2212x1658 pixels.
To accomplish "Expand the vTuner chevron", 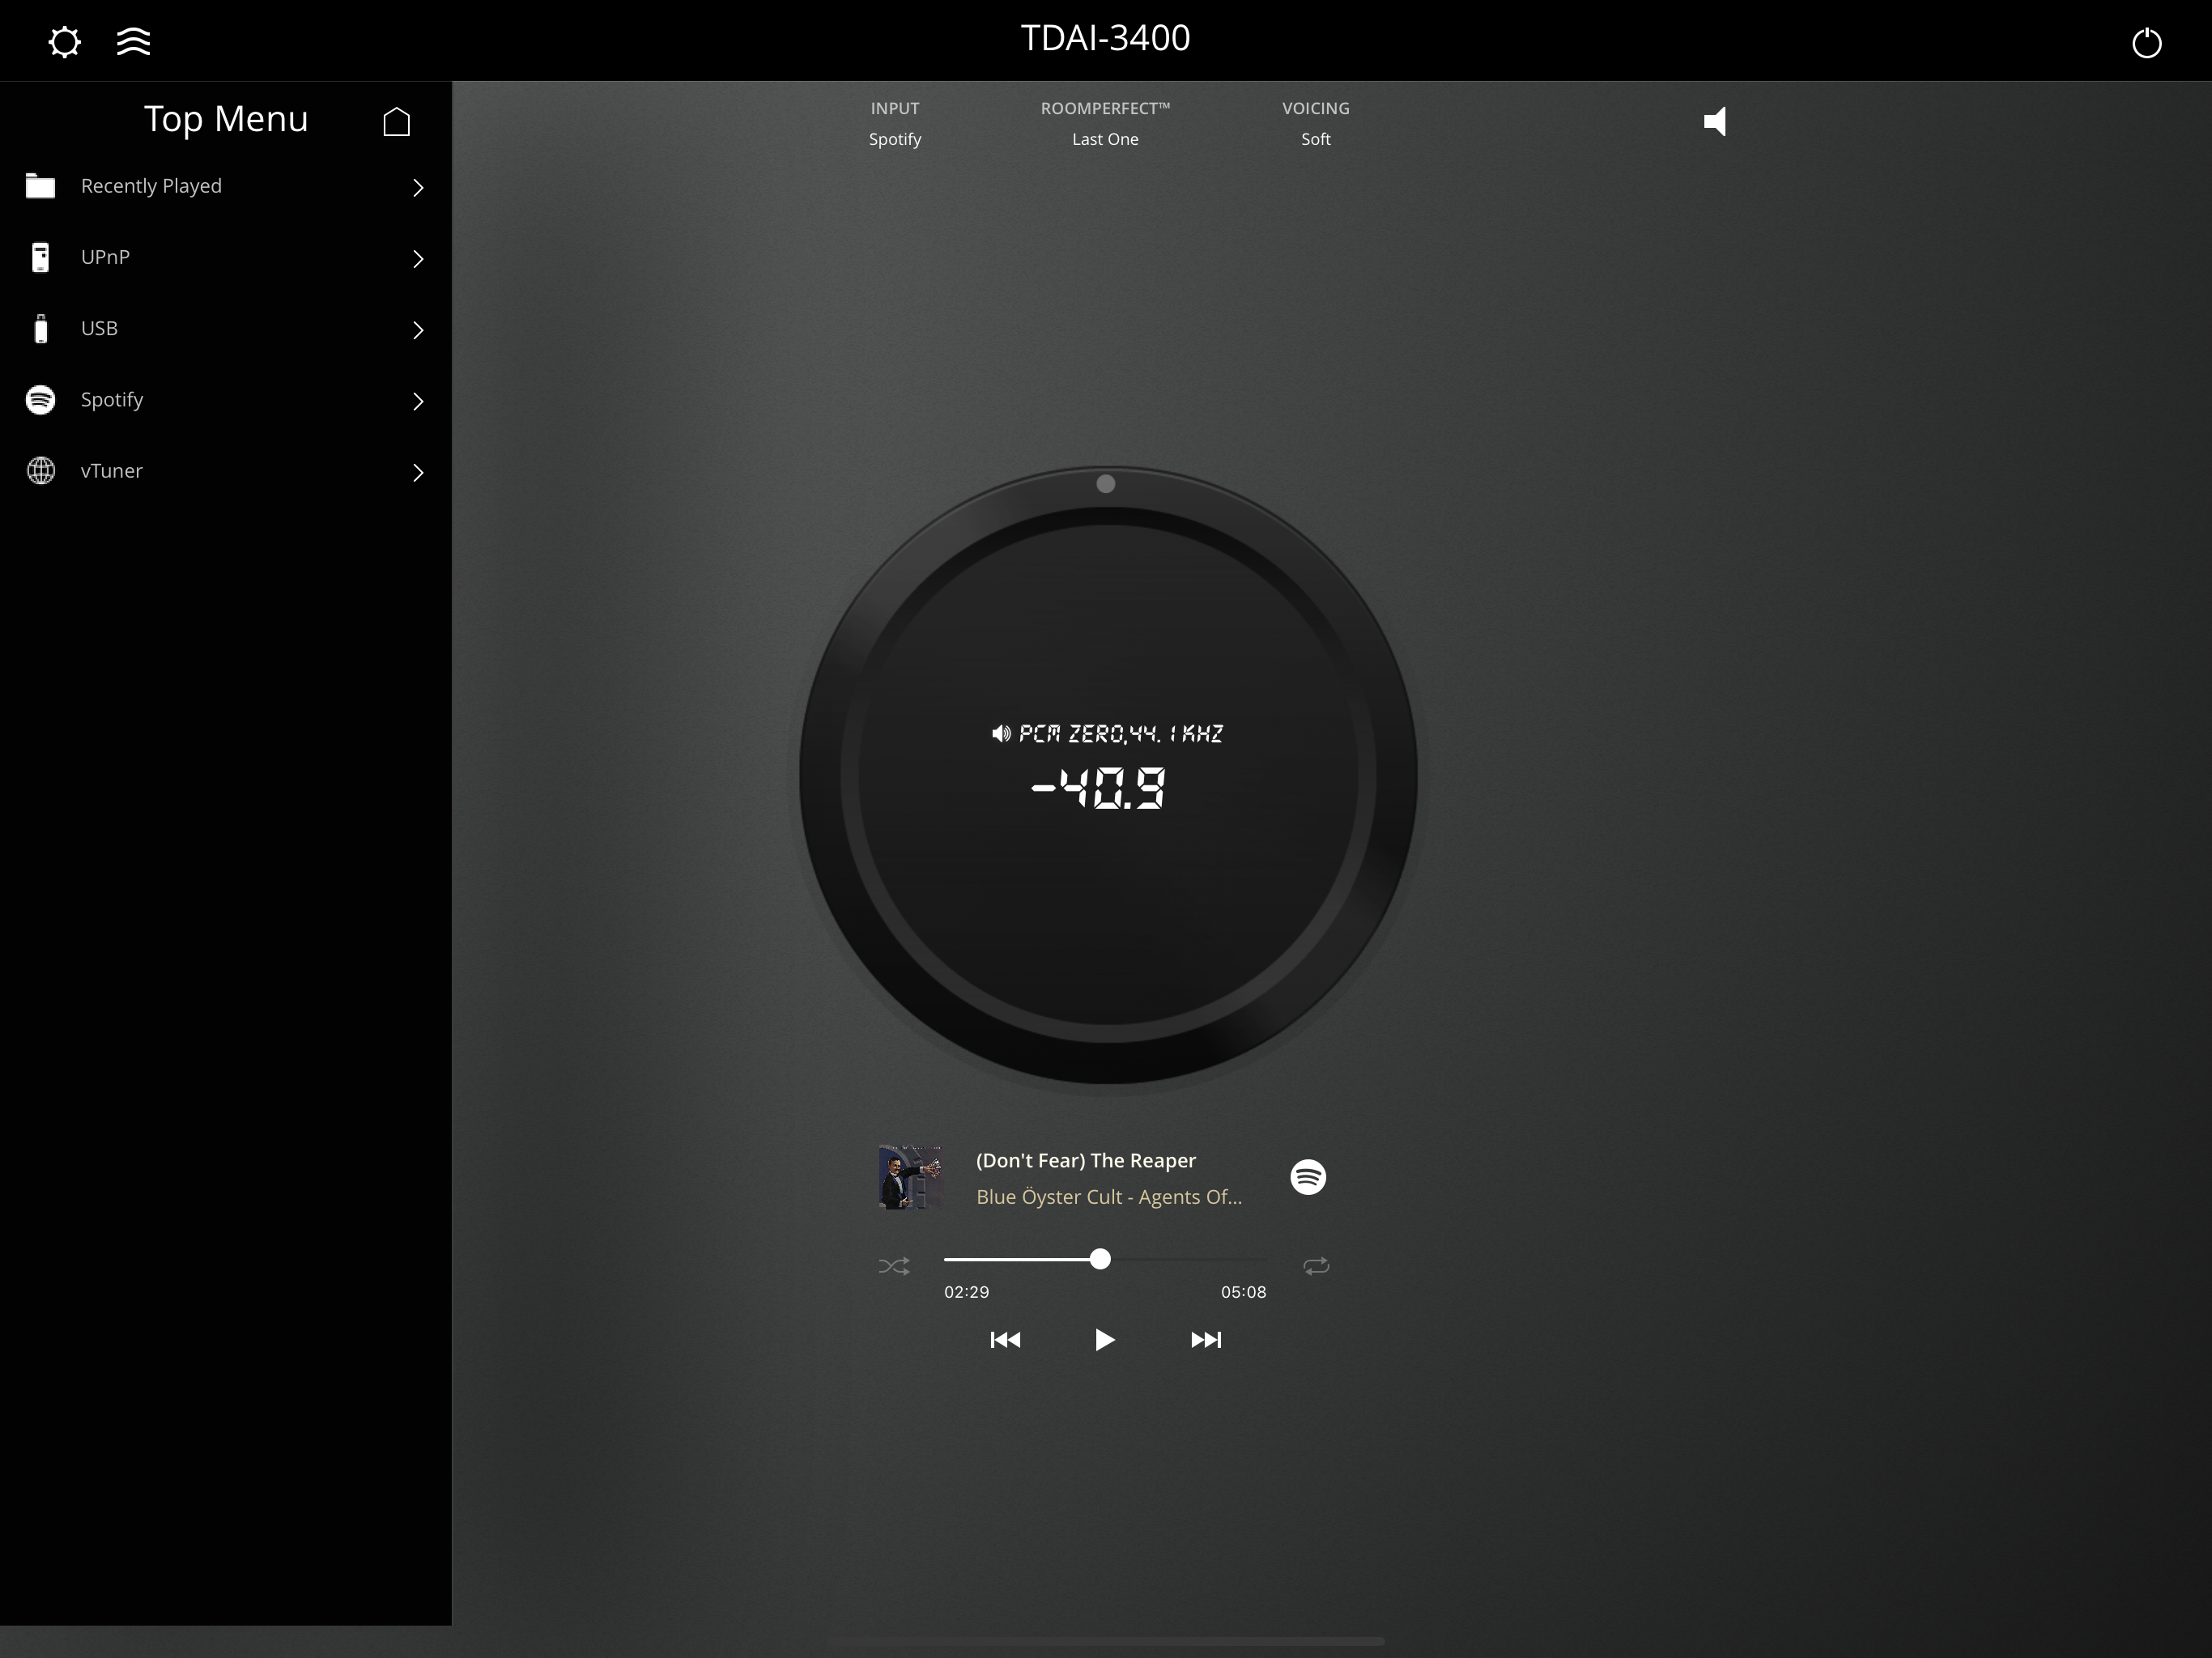I will click(418, 472).
